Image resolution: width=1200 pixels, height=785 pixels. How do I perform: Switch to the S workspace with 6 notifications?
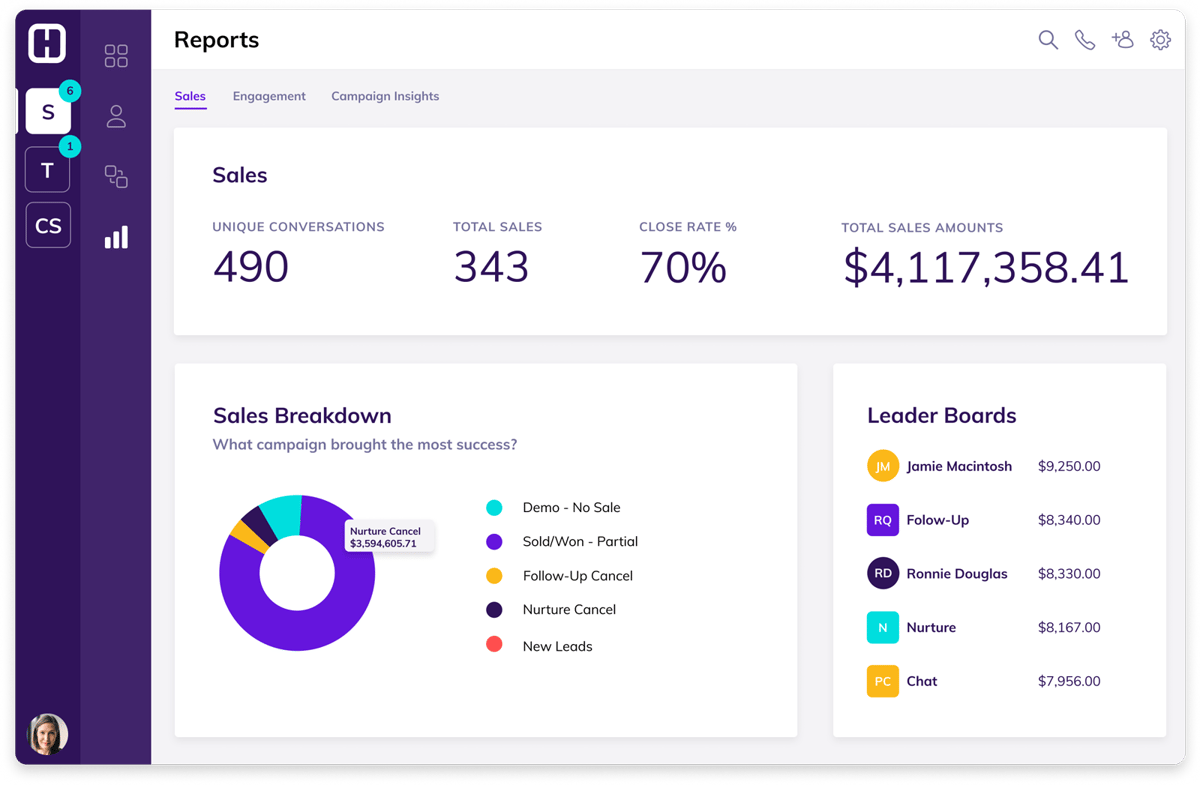click(47, 112)
